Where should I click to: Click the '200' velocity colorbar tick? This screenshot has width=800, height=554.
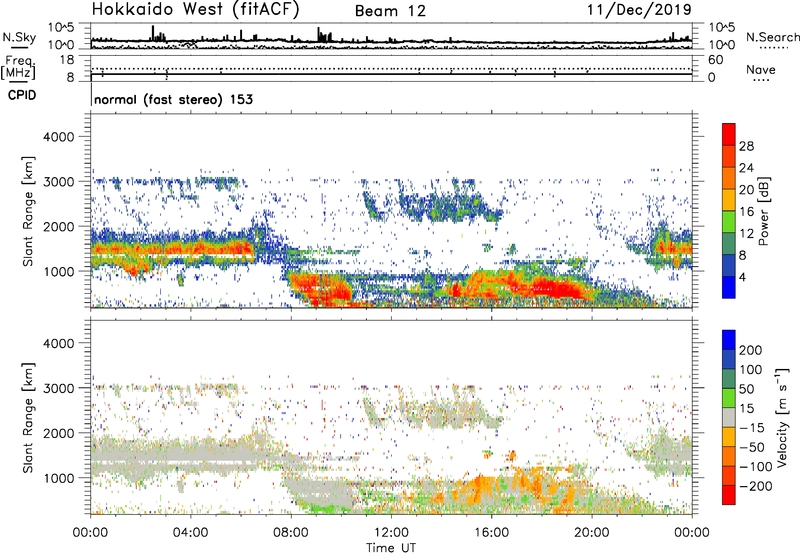(x=751, y=350)
